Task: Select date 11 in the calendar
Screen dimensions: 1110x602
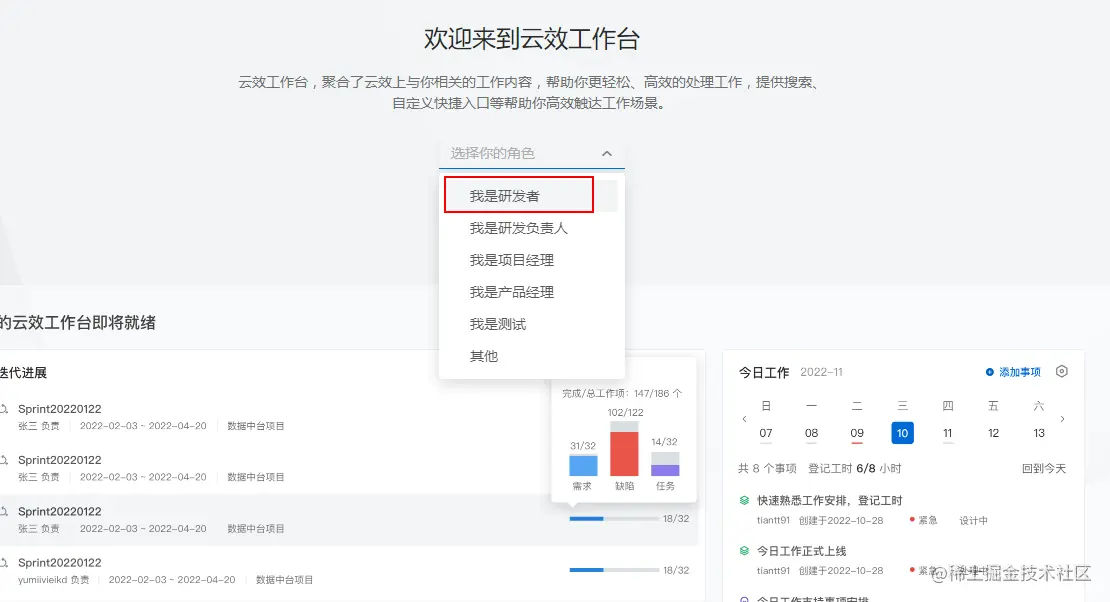Action: tap(948, 433)
